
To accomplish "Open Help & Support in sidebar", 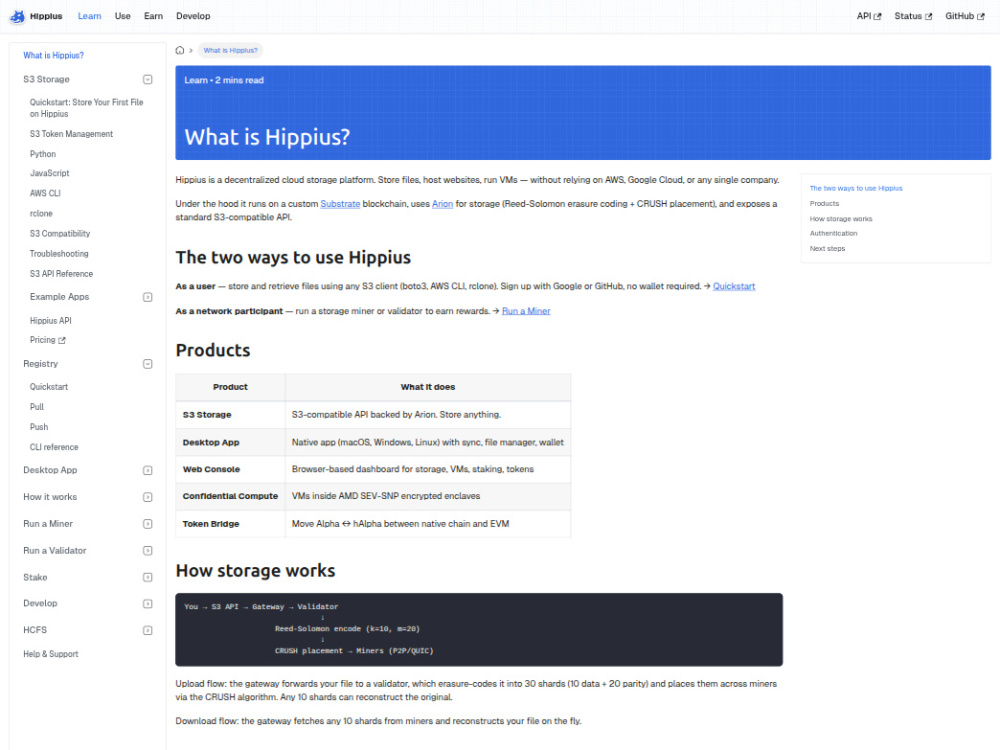I will (50, 654).
